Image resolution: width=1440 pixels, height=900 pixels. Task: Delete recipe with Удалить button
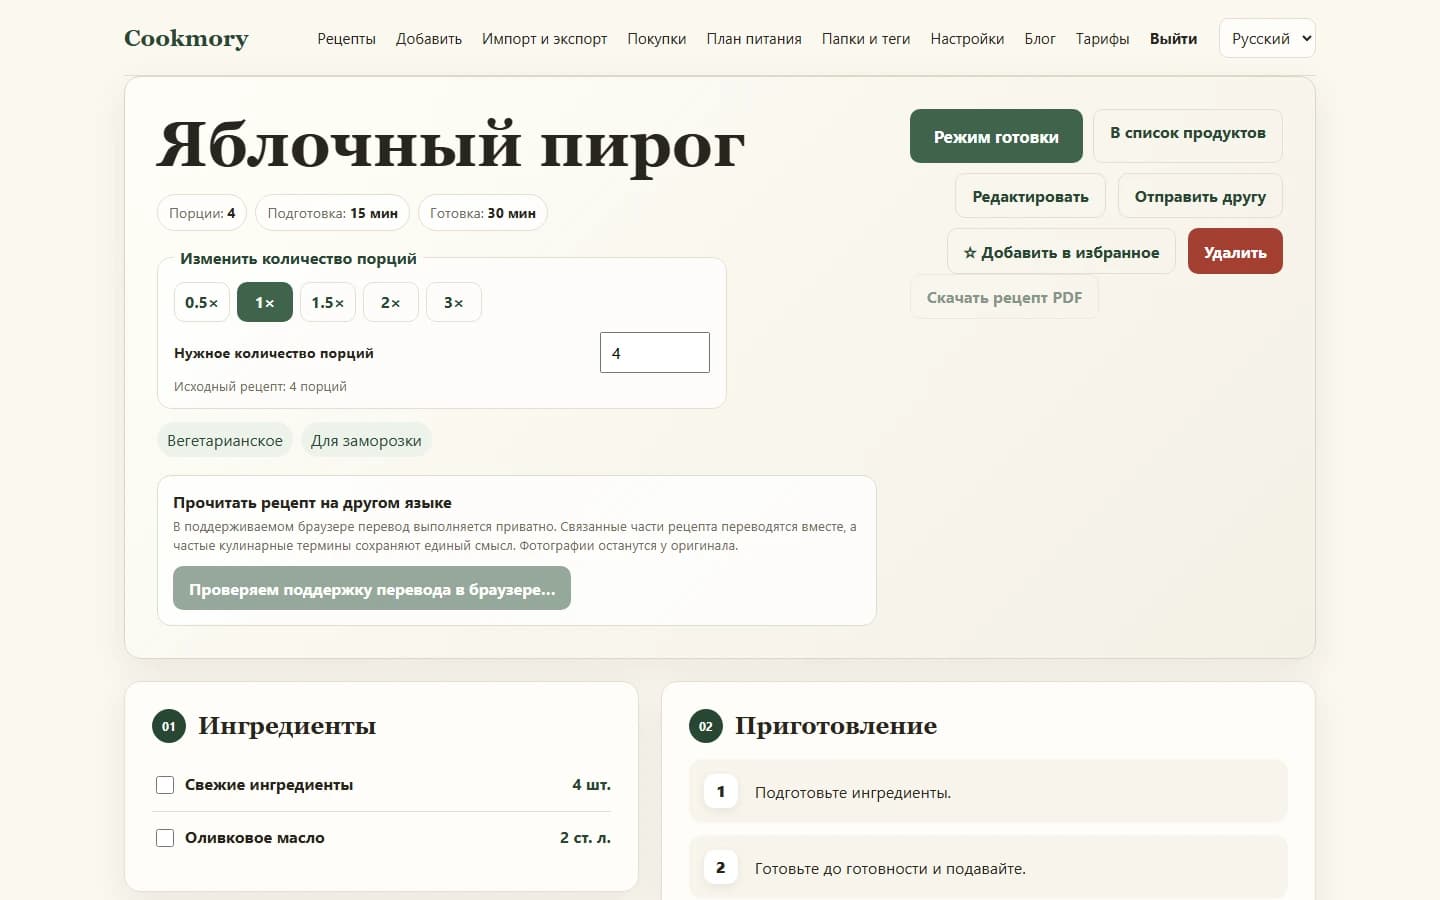[x=1235, y=252]
